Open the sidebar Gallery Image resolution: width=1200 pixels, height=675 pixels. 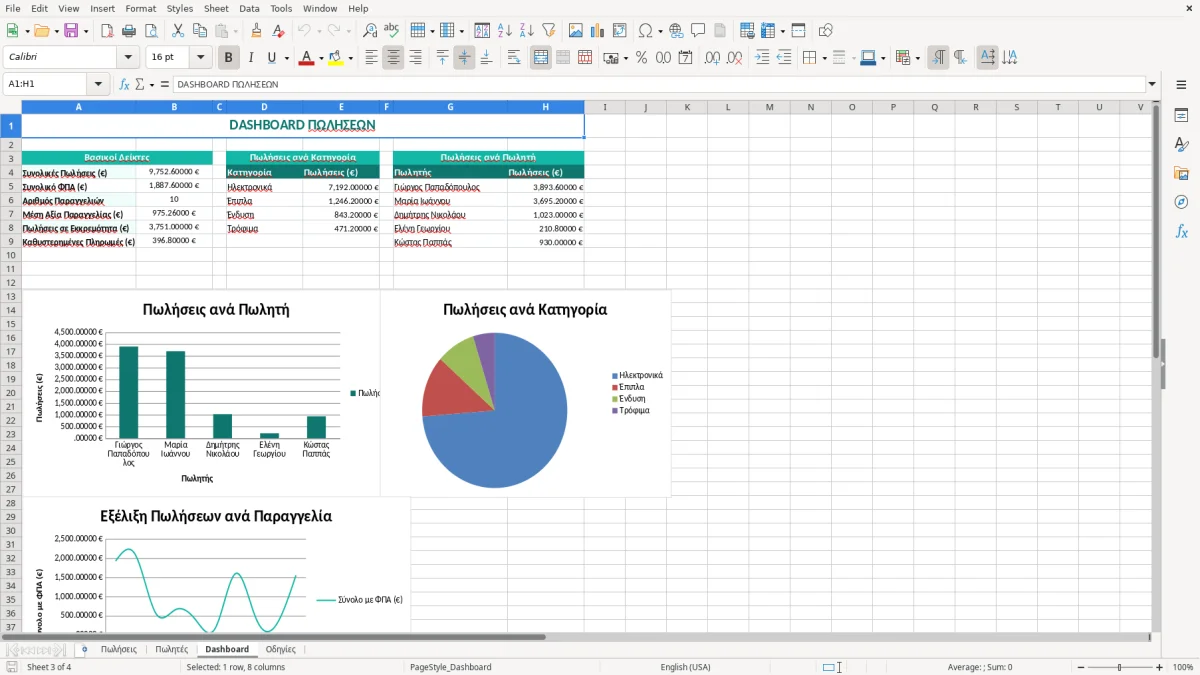[1181, 173]
